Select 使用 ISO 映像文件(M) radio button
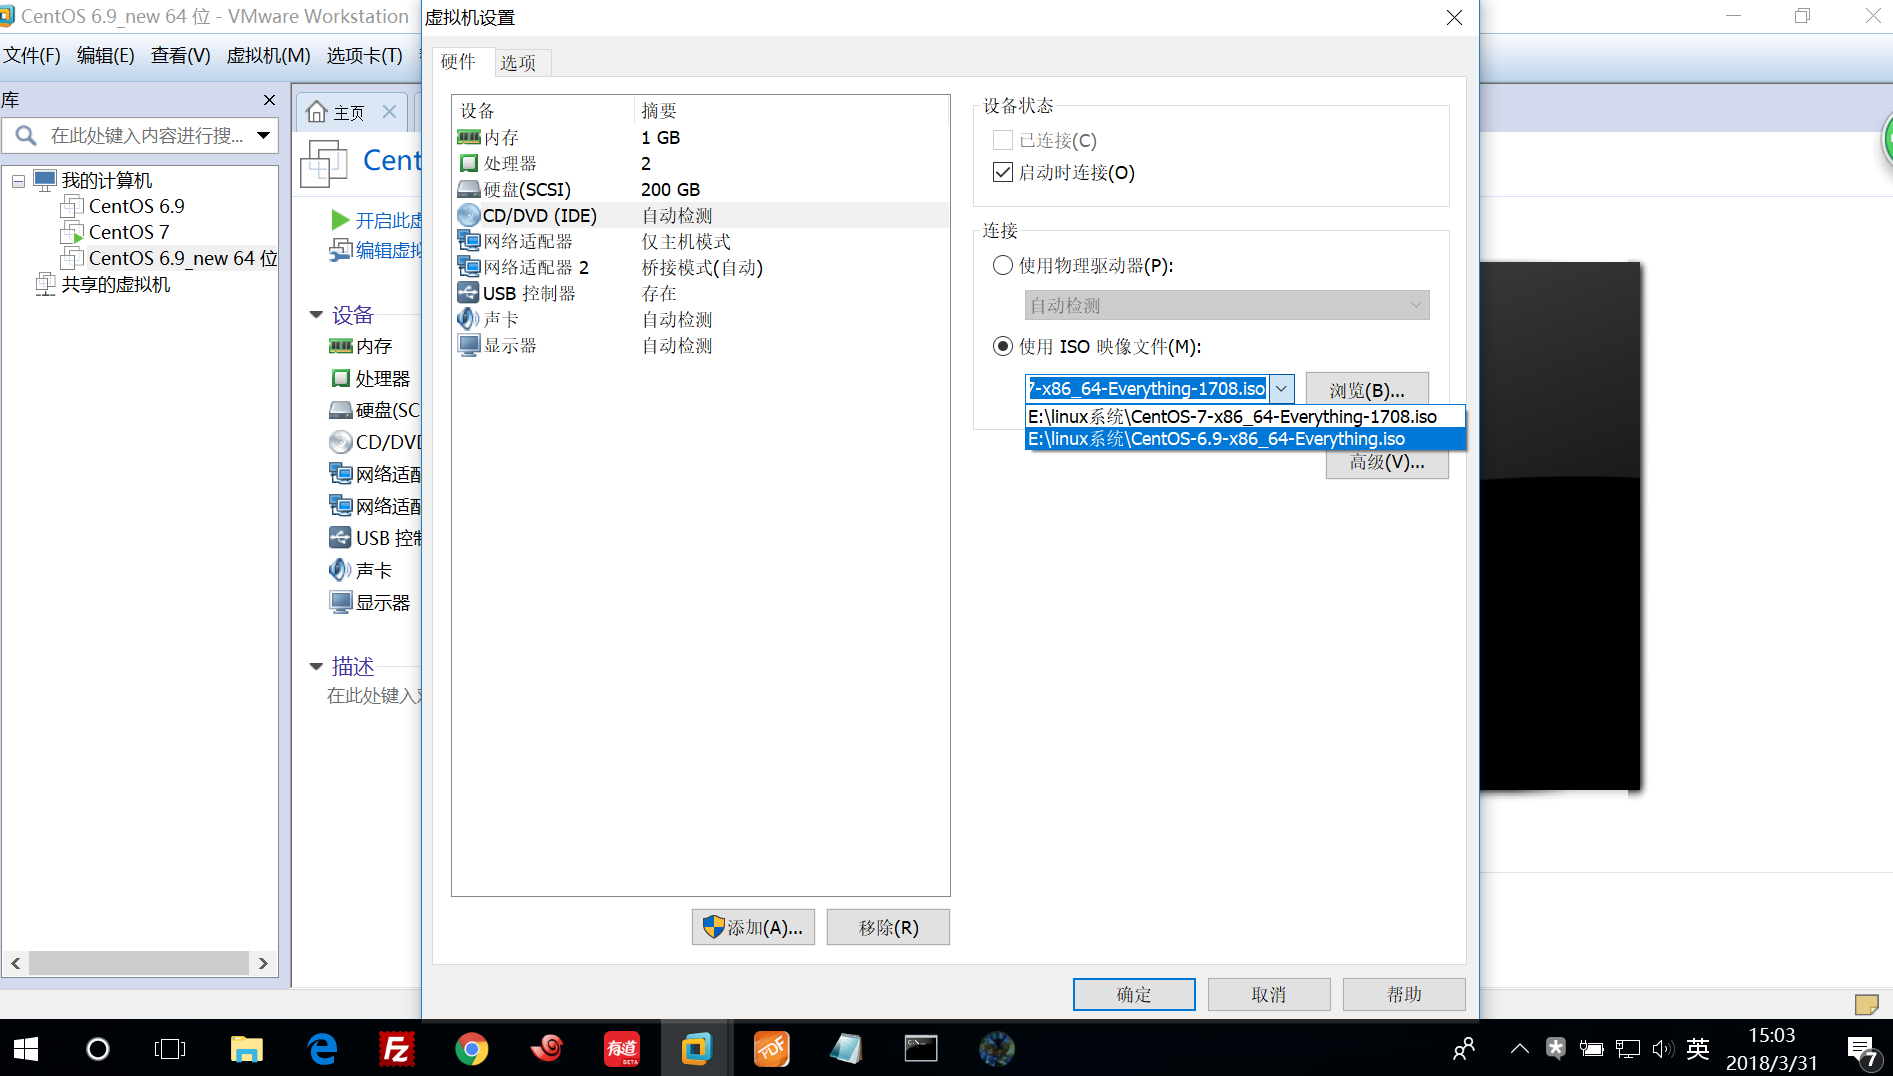1893x1076 pixels. click(1003, 346)
